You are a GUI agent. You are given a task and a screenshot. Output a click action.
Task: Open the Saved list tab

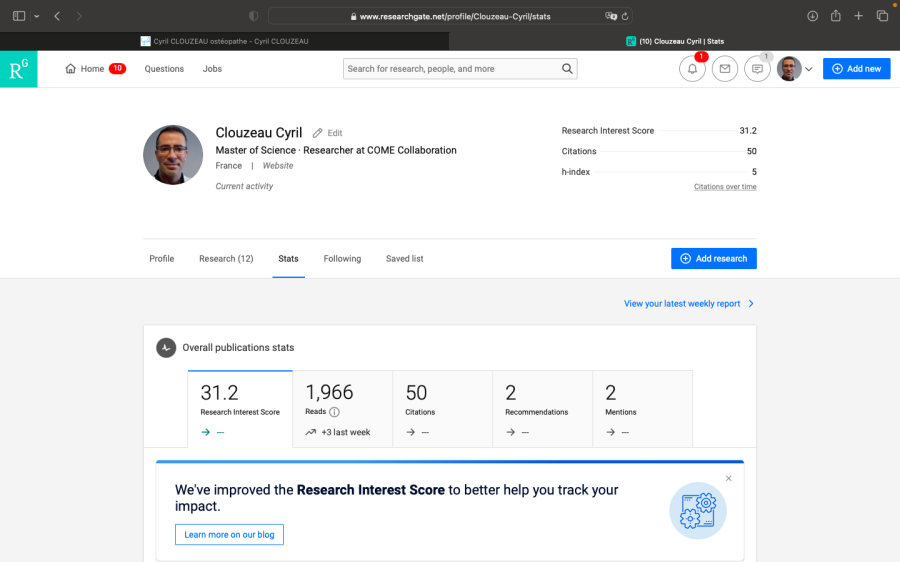click(x=404, y=259)
